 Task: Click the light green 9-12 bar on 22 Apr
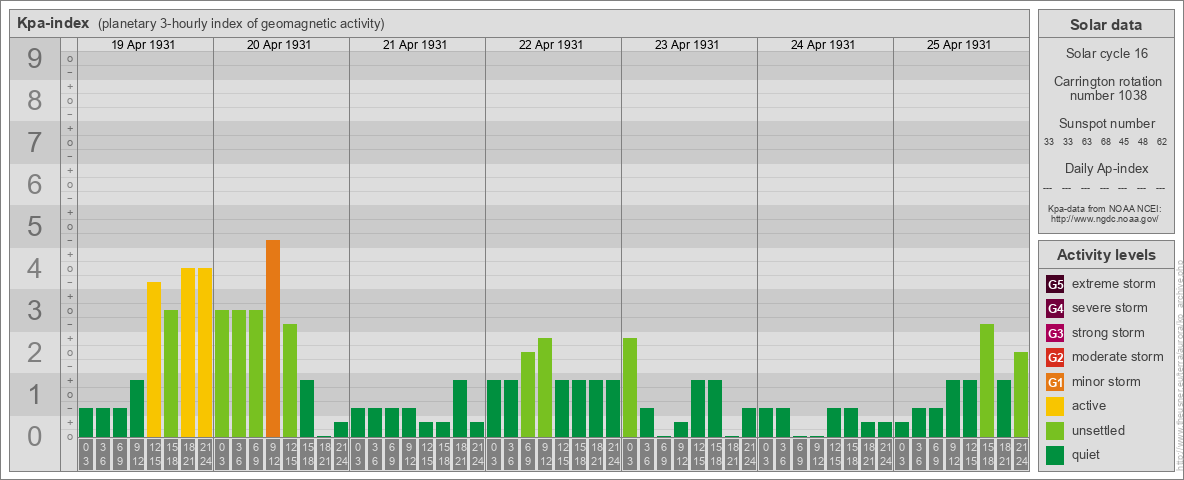click(x=544, y=388)
